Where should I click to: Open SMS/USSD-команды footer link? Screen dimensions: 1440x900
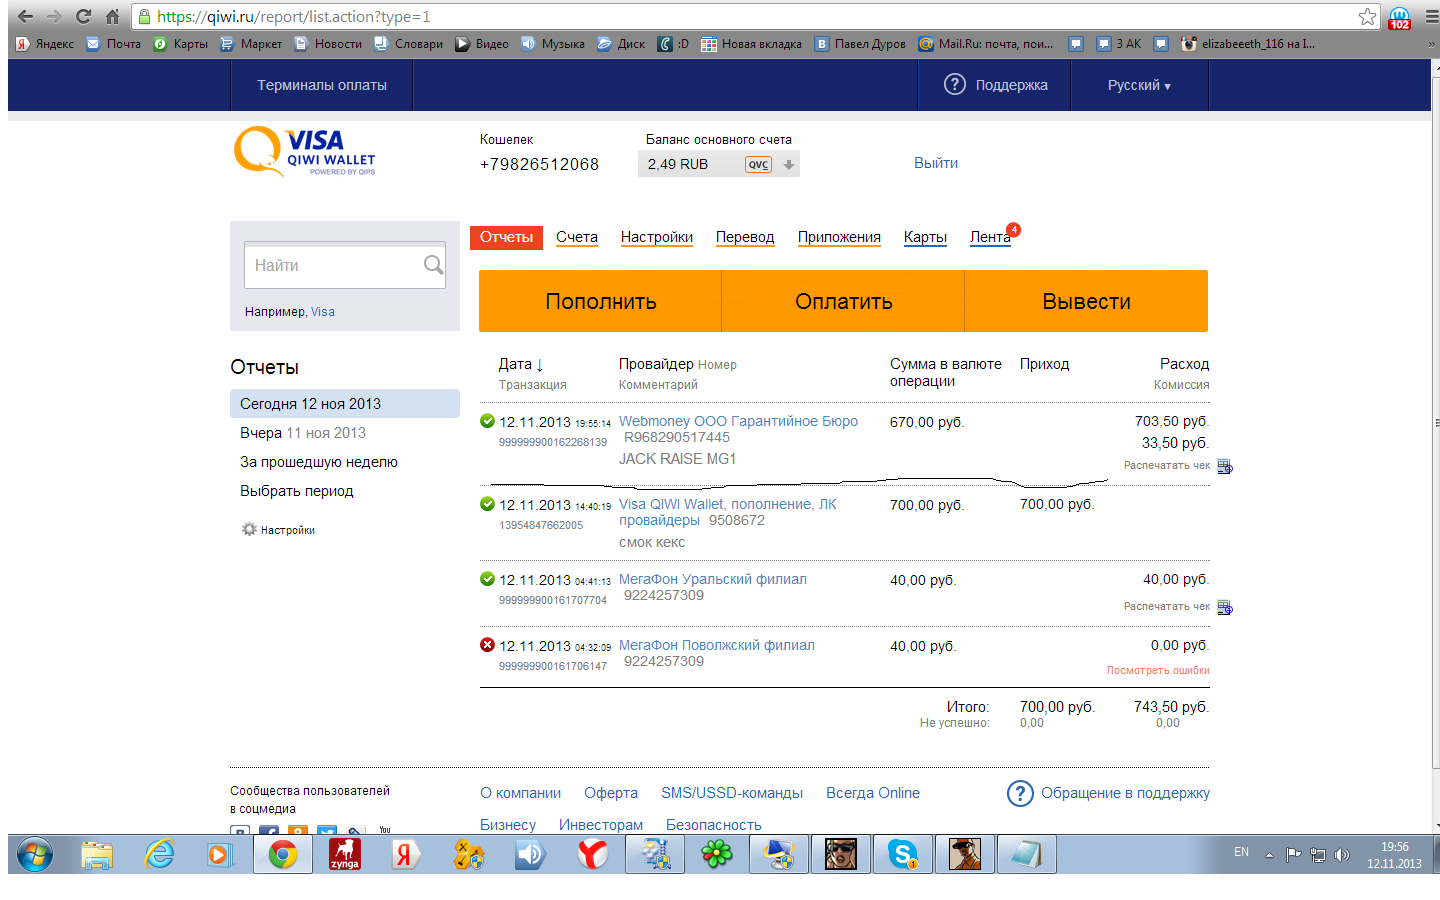click(732, 793)
